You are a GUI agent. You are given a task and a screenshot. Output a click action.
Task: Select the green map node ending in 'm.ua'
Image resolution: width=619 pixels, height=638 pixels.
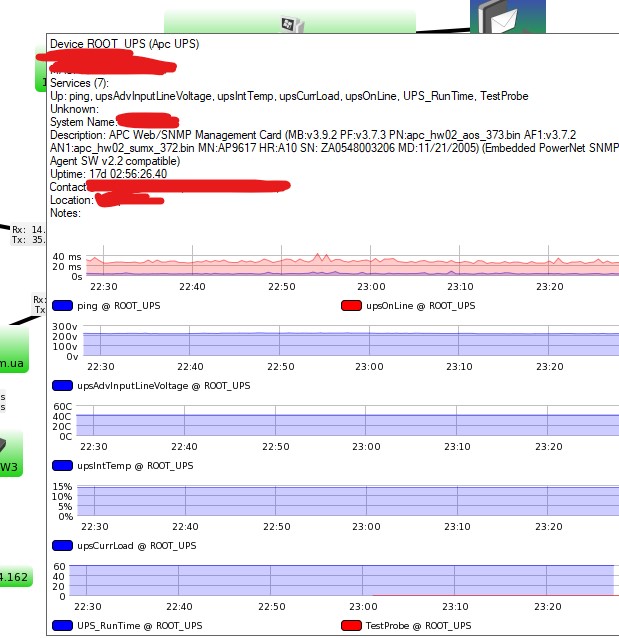click(13, 350)
